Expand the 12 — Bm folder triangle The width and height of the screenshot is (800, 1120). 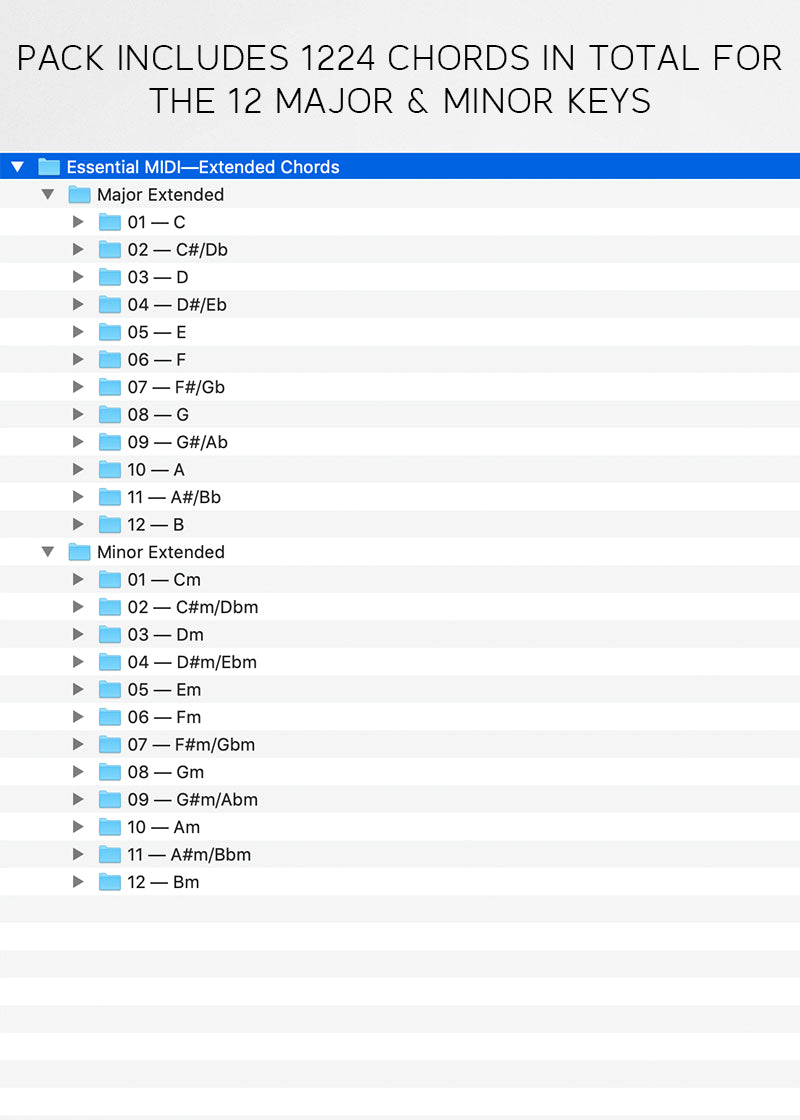click(78, 882)
